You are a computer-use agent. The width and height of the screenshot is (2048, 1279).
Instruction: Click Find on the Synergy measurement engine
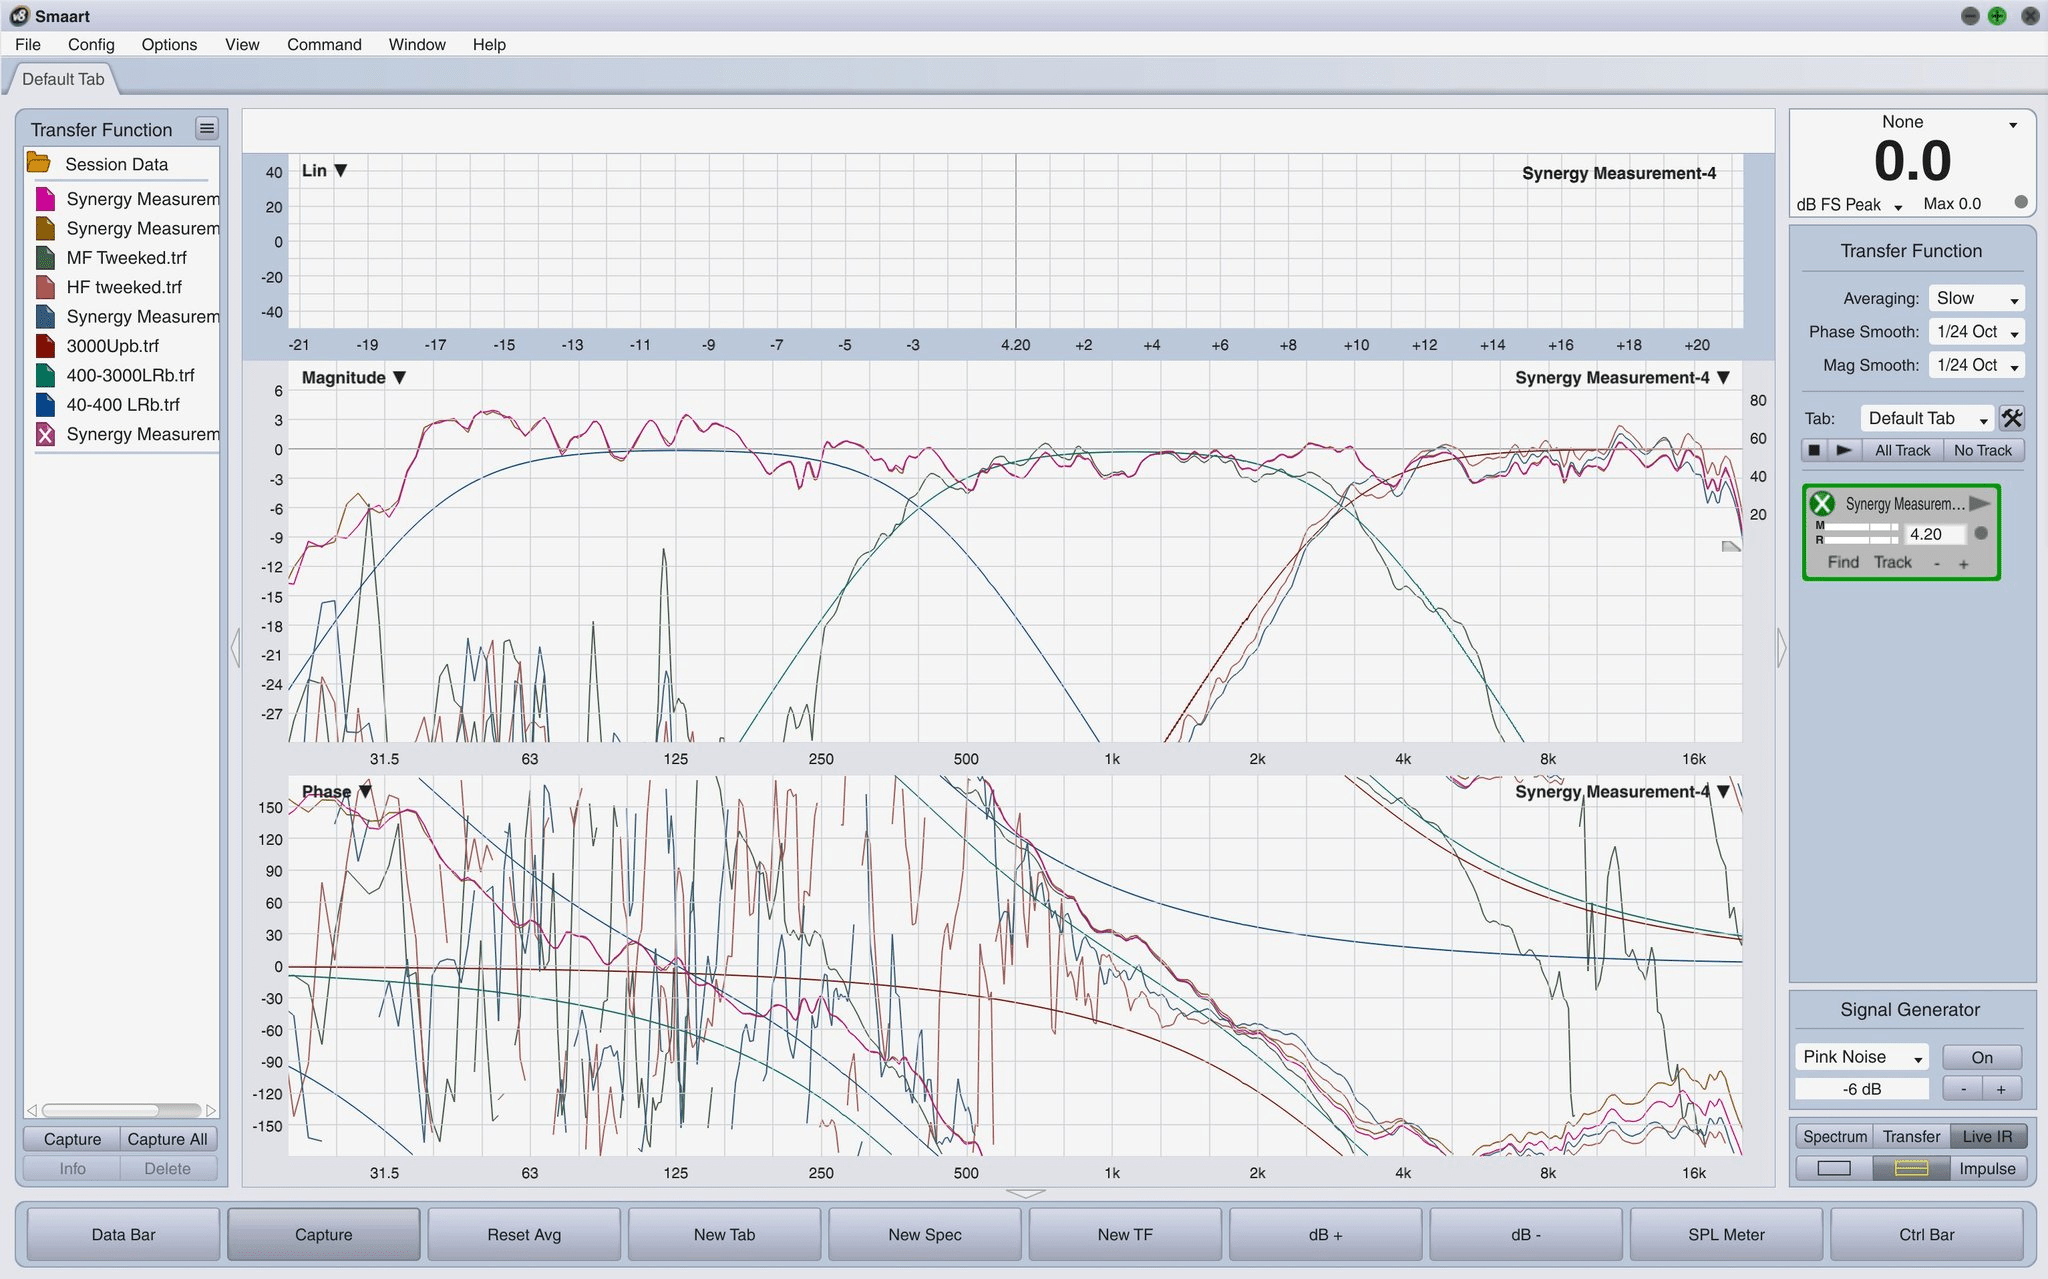pos(1843,562)
